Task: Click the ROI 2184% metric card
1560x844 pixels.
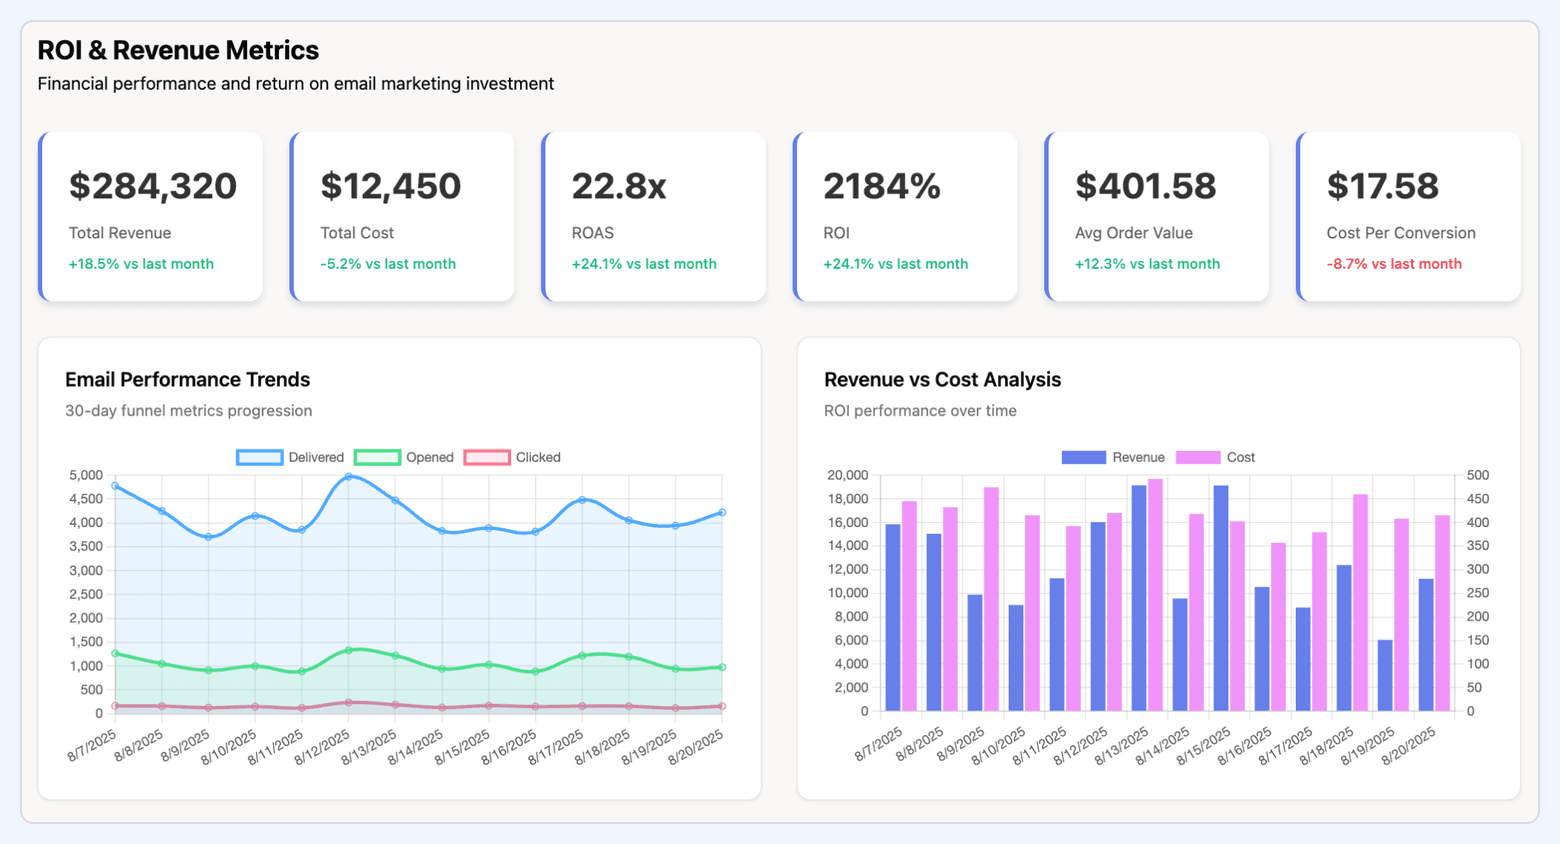Action: tap(906, 216)
